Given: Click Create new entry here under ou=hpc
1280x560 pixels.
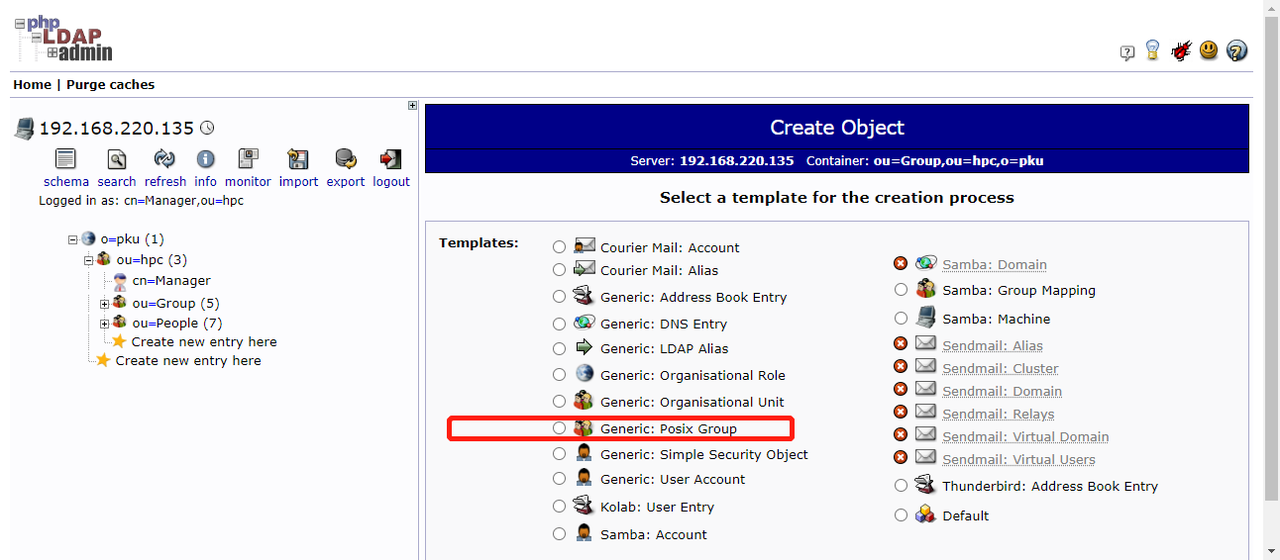Looking at the screenshot, I should point(204,341).
